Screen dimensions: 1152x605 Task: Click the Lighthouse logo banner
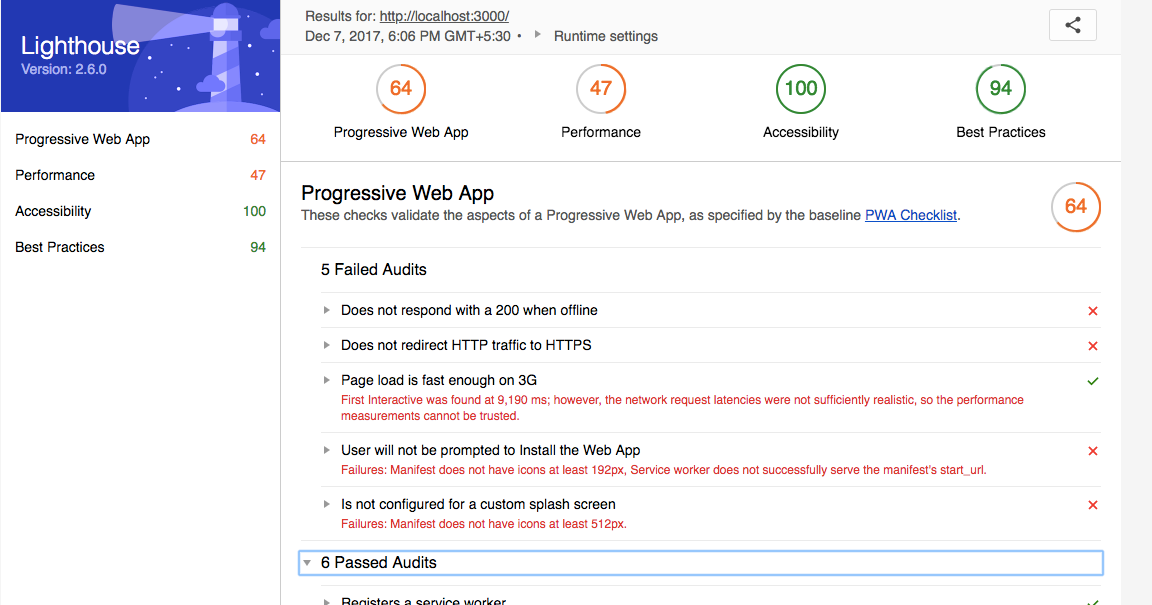click(x=140, y=56)
